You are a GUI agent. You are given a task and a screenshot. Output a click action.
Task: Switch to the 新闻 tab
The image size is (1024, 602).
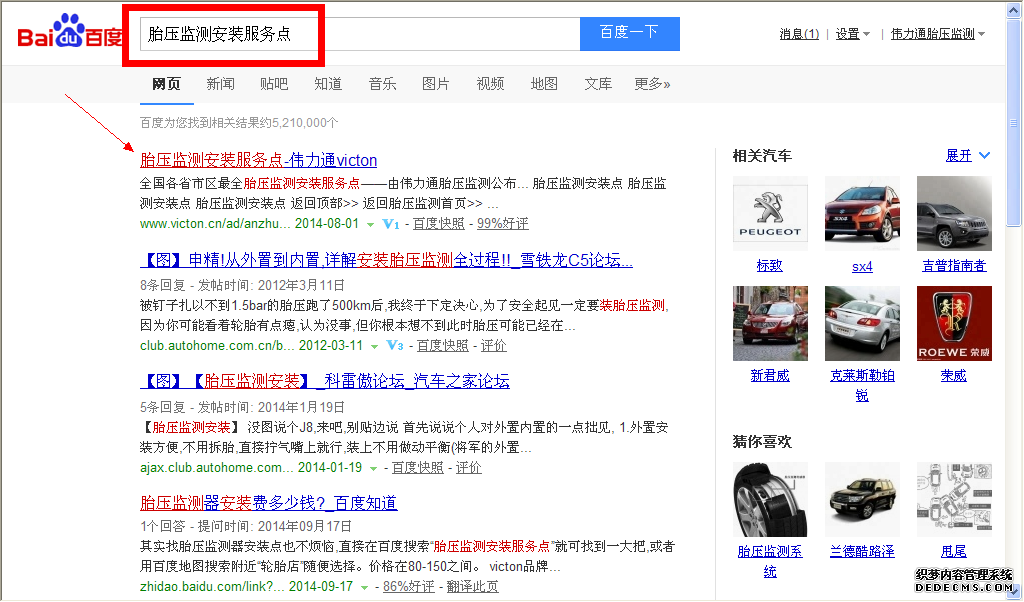(x=220, y=84)
